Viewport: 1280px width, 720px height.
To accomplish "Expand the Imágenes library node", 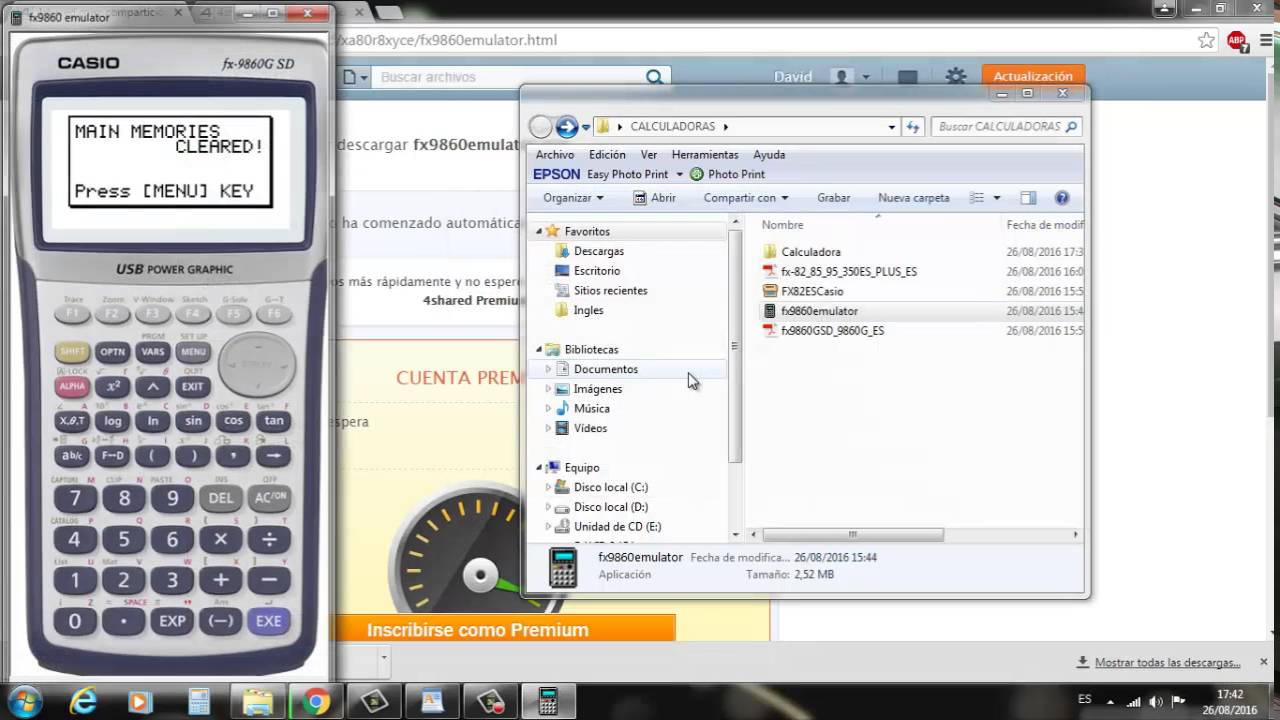I will (x=548, y=389).
